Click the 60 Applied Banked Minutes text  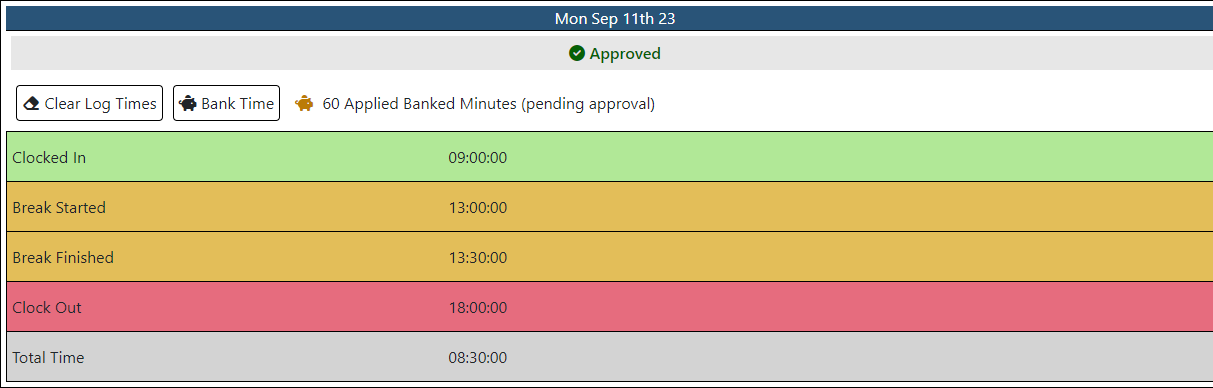coord(489,103)
